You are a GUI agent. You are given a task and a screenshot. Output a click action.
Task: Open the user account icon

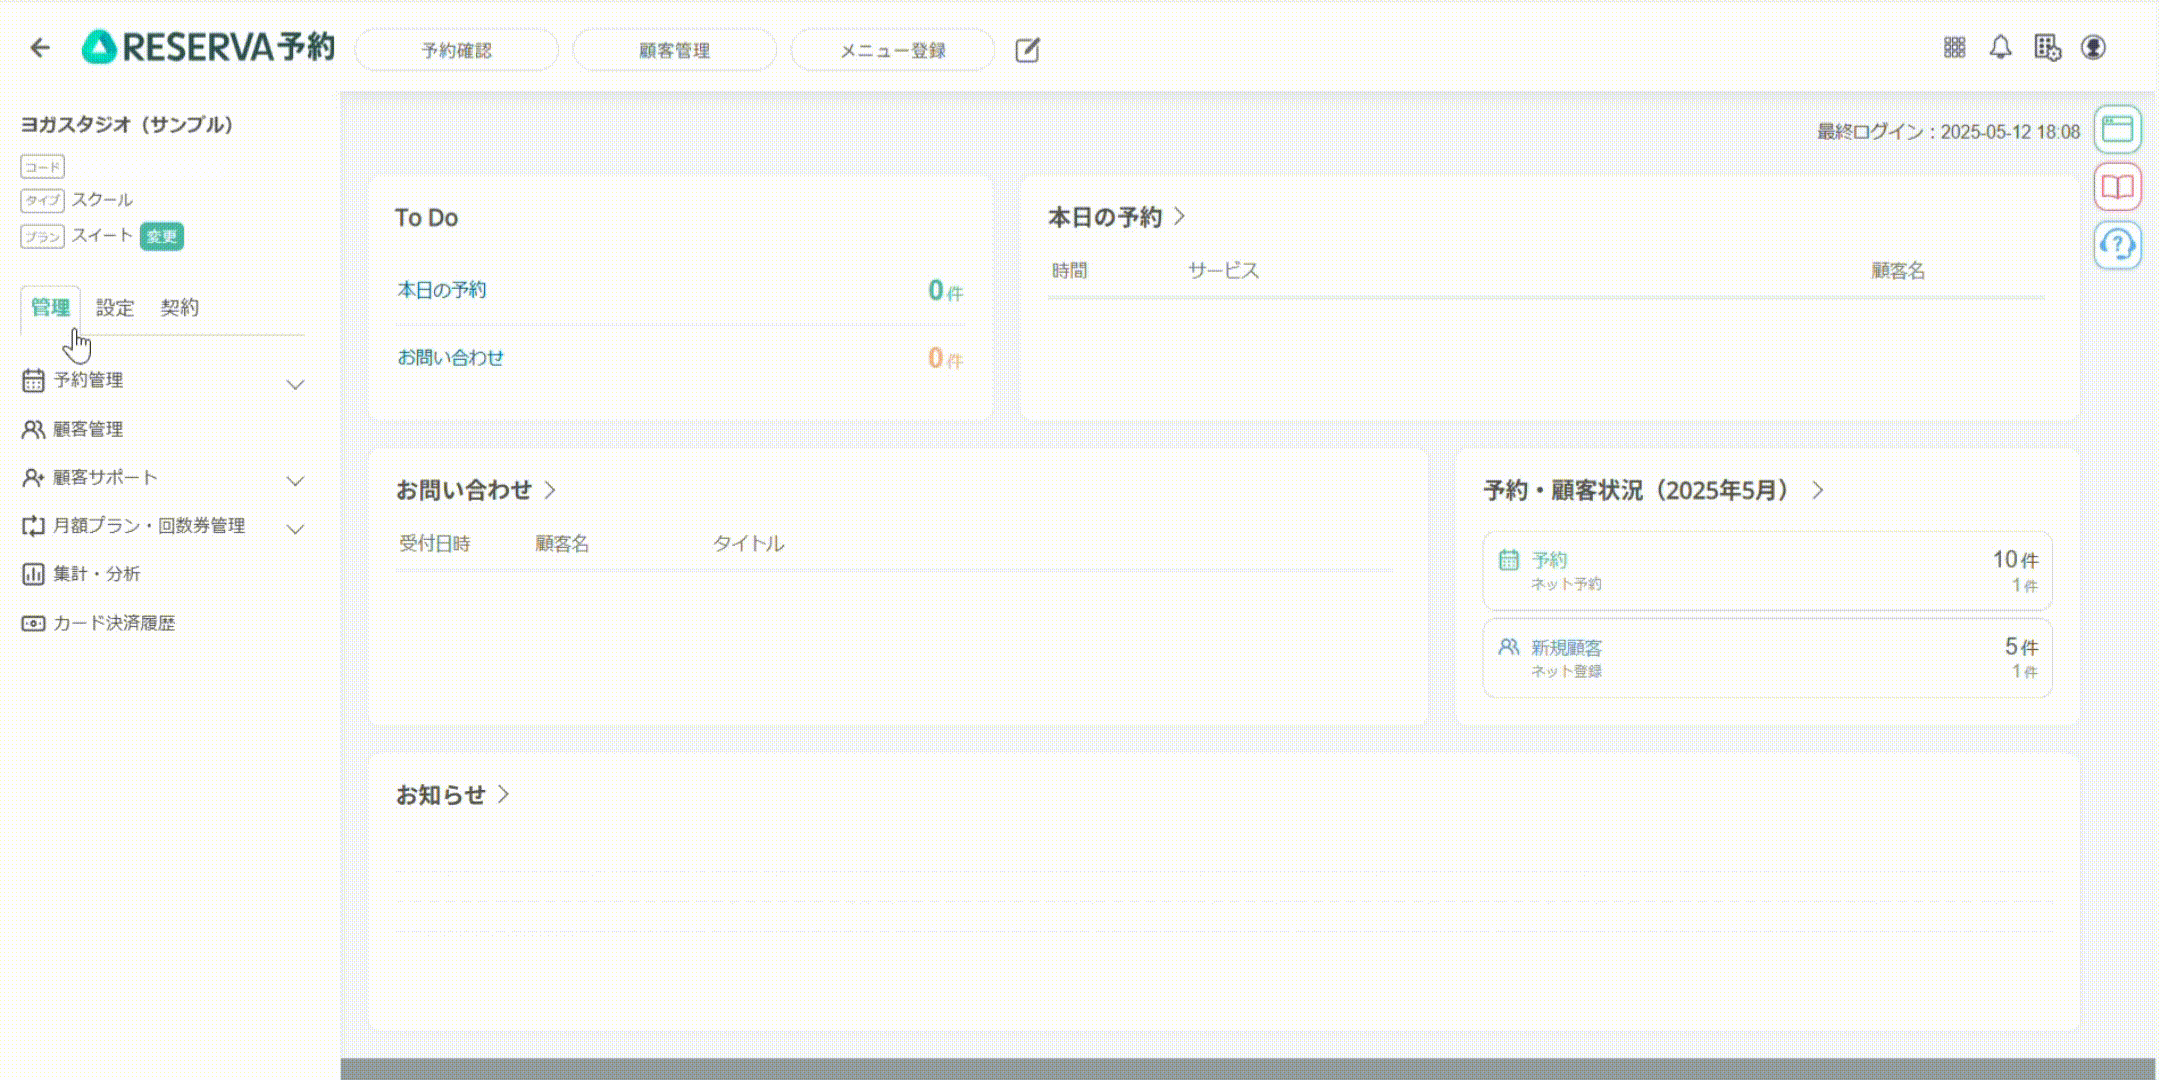point(2093,47)
